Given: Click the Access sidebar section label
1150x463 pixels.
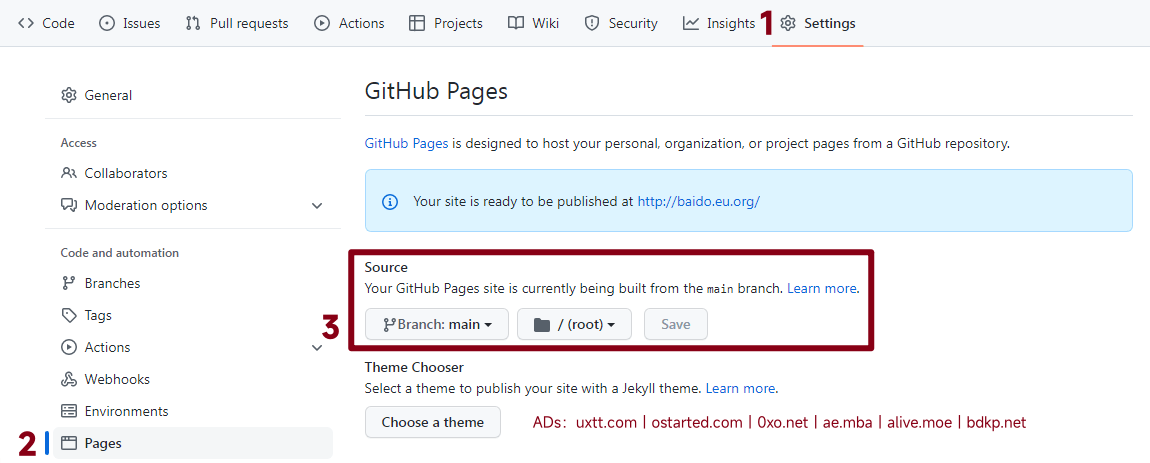Looking at the screenshot, I should (x=78, y=143).
